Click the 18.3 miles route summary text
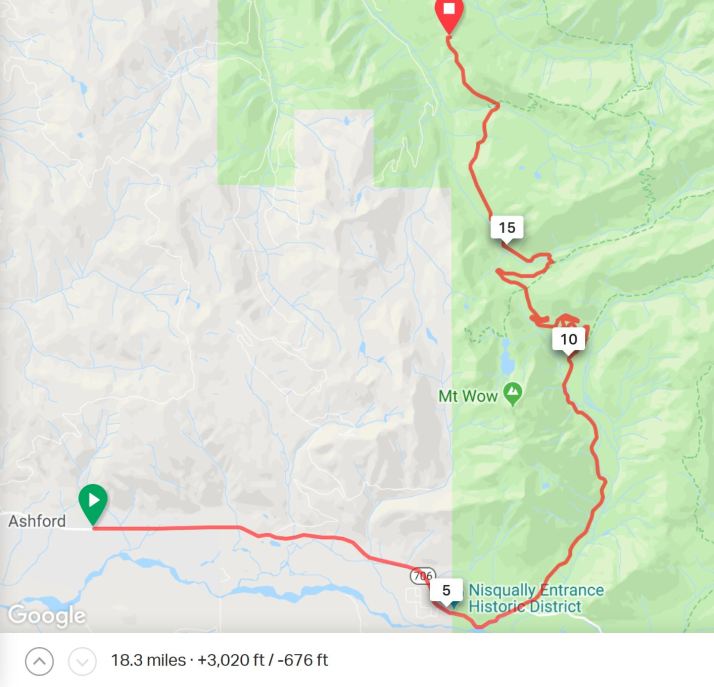714x687 pixels. click(x=148, y=660)
